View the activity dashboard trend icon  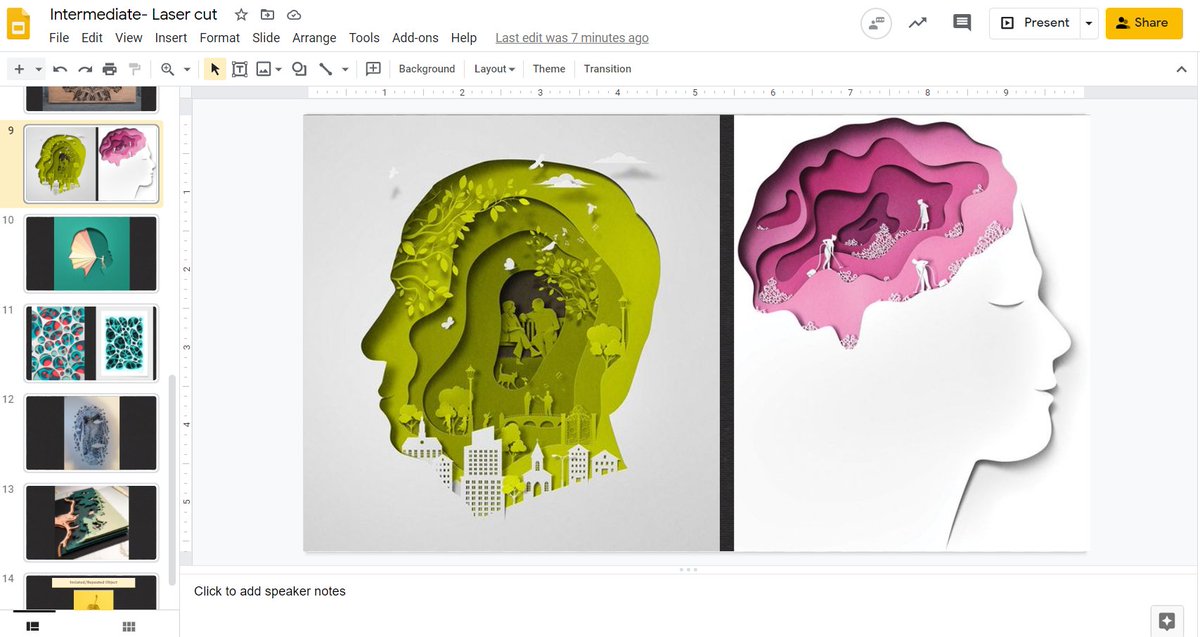click(x=918, y=23)
